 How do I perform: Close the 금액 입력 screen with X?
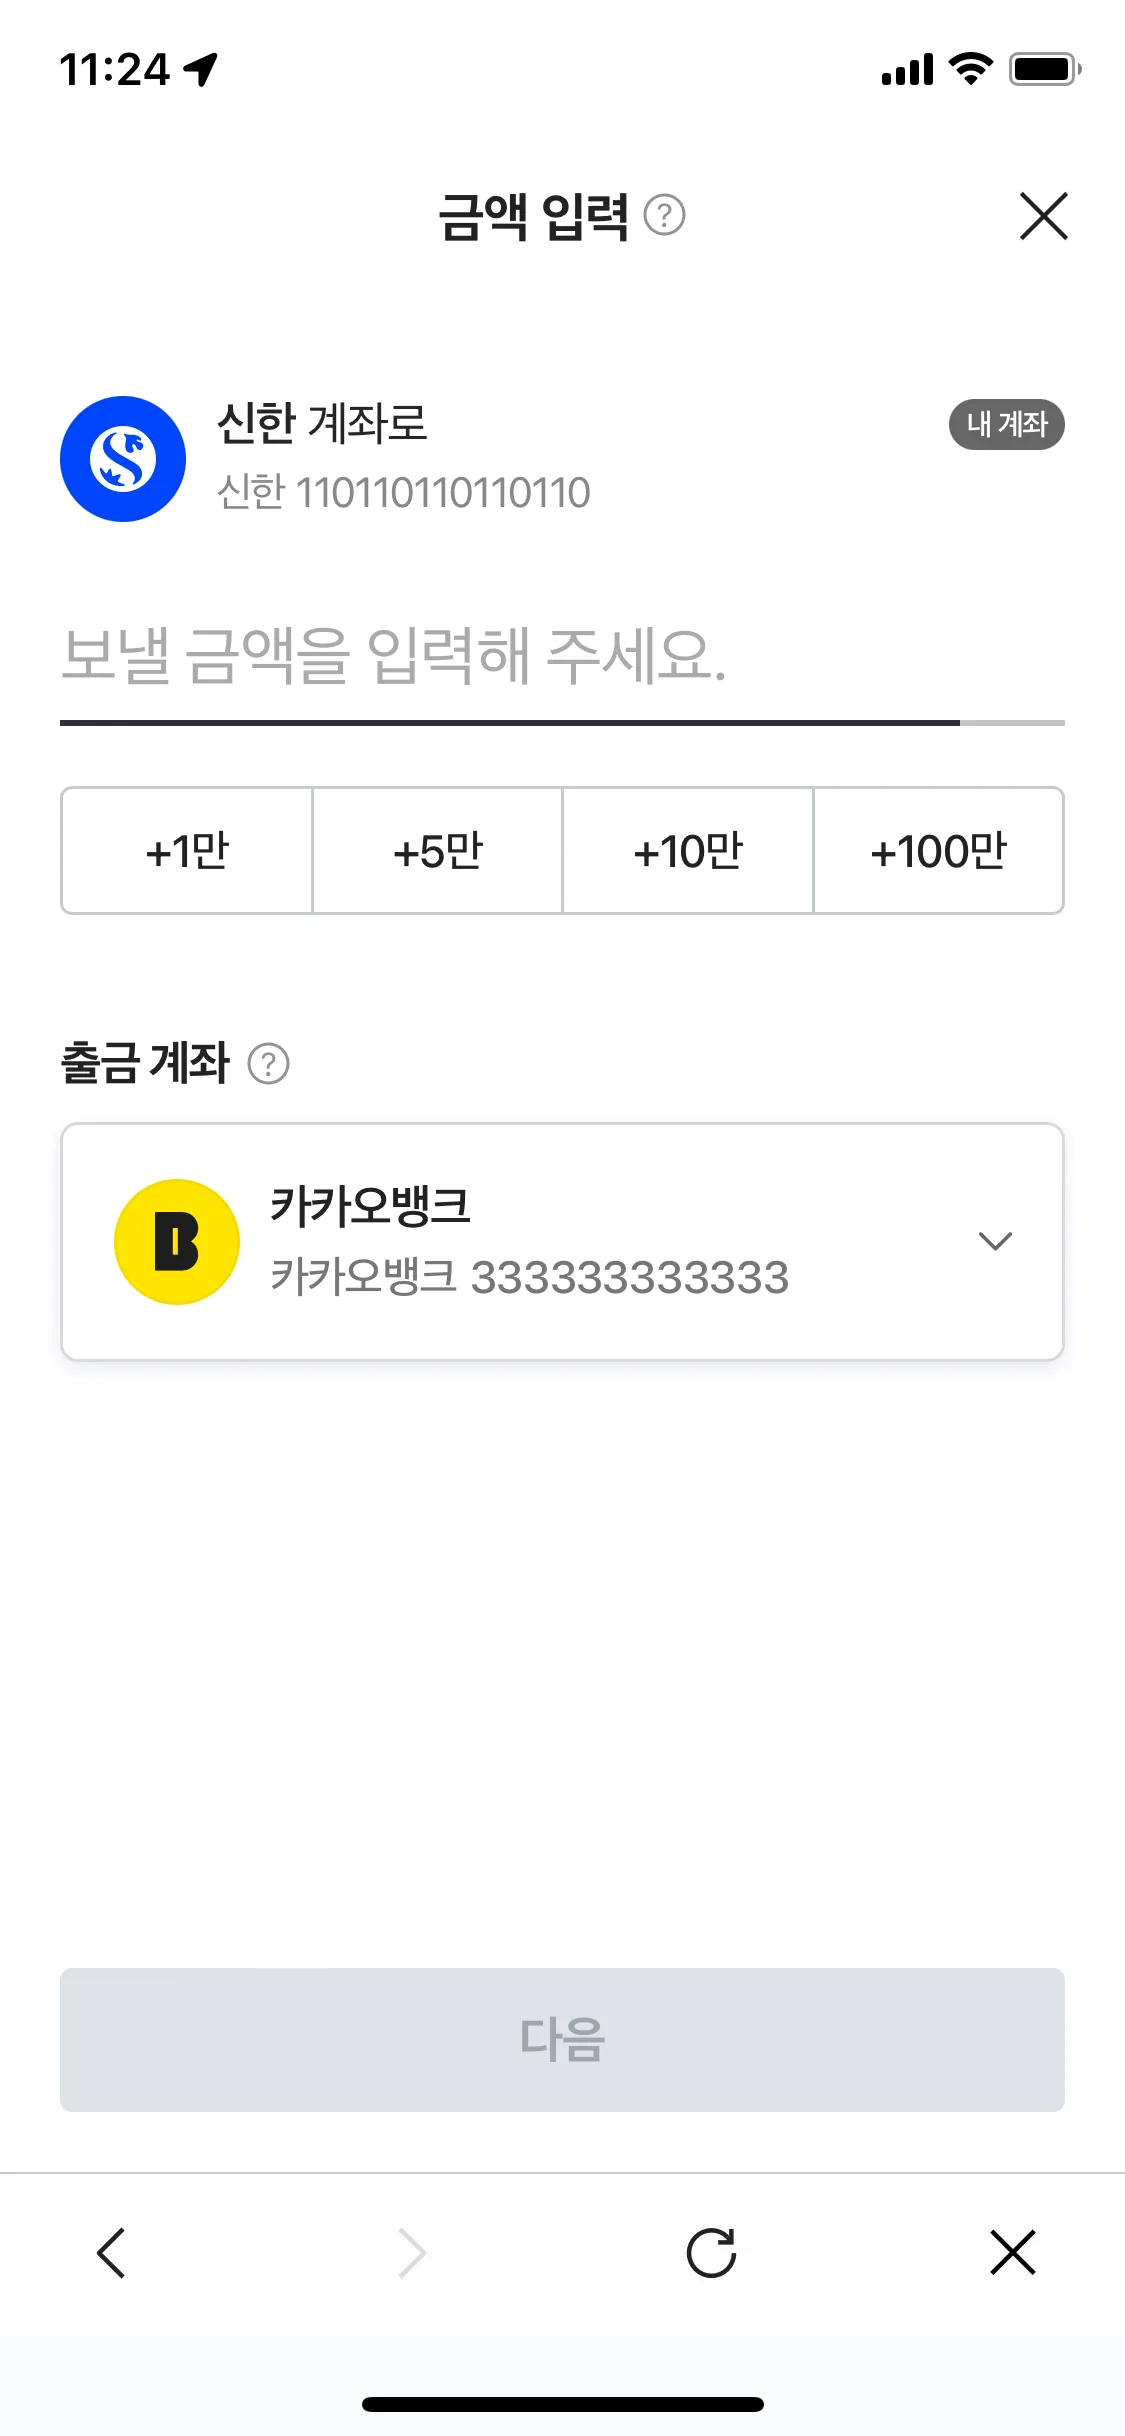click(1043, 216)
